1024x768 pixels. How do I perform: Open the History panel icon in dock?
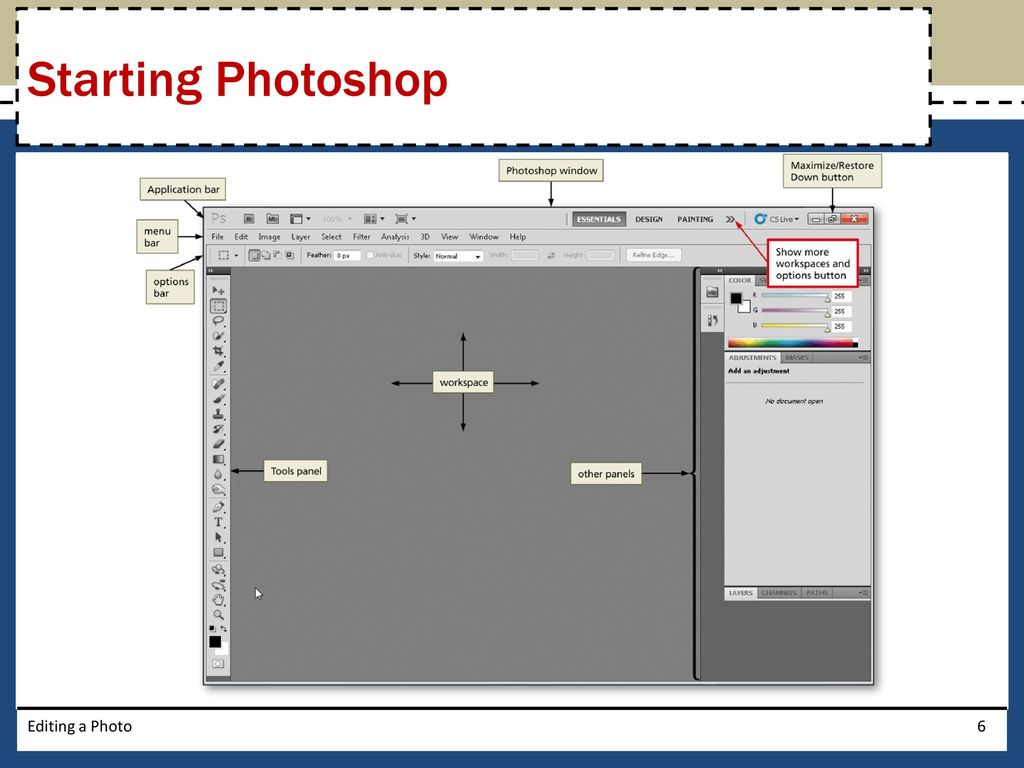point(712,320)
